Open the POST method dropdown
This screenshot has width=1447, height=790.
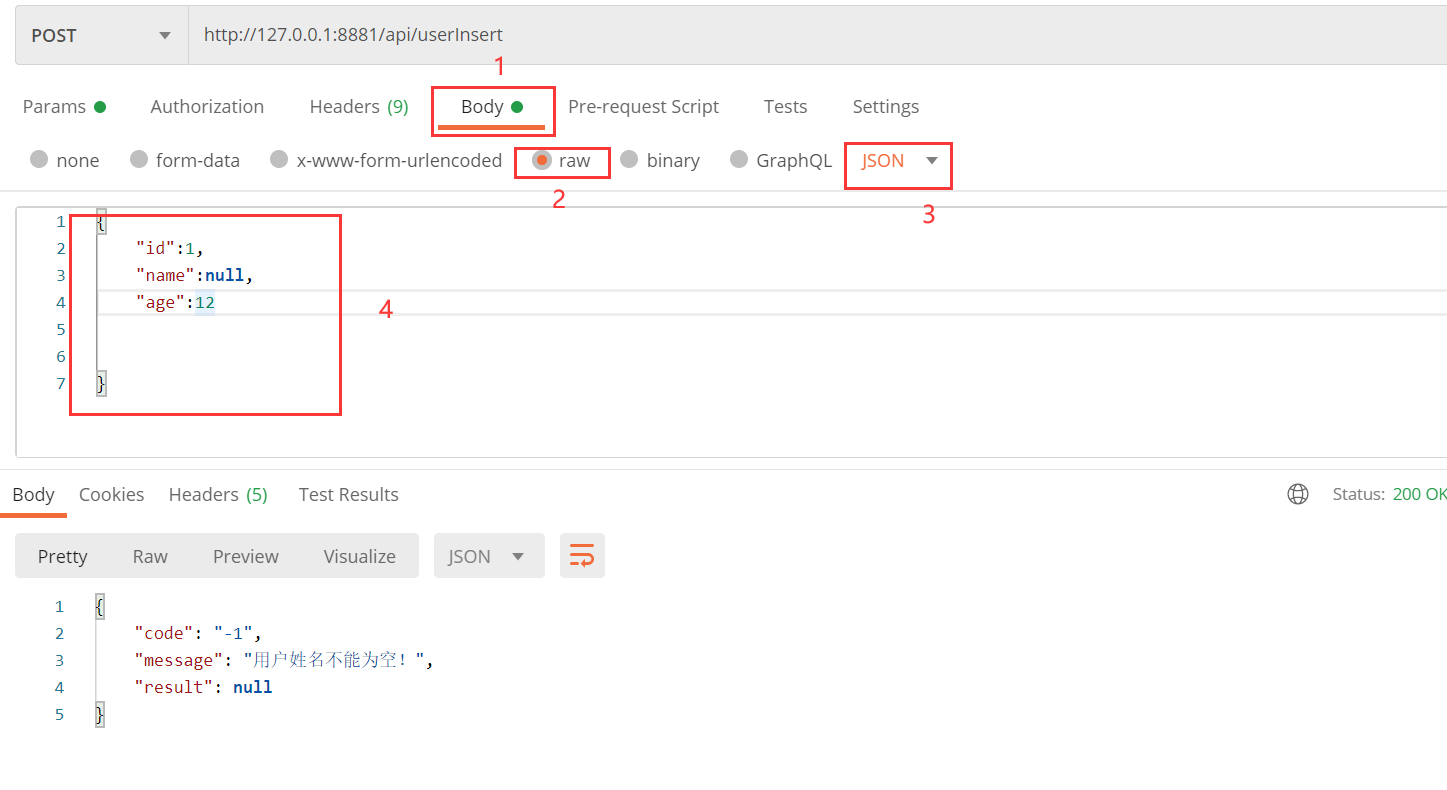101,35
